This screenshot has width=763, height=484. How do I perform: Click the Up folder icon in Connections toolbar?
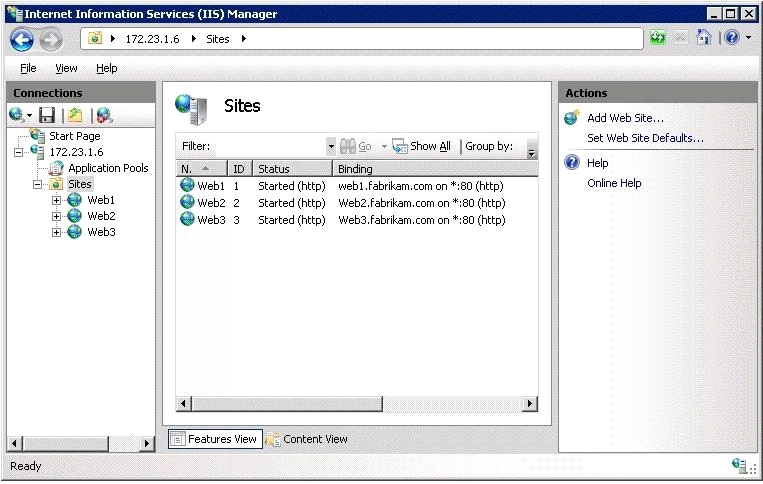point(75,115)
